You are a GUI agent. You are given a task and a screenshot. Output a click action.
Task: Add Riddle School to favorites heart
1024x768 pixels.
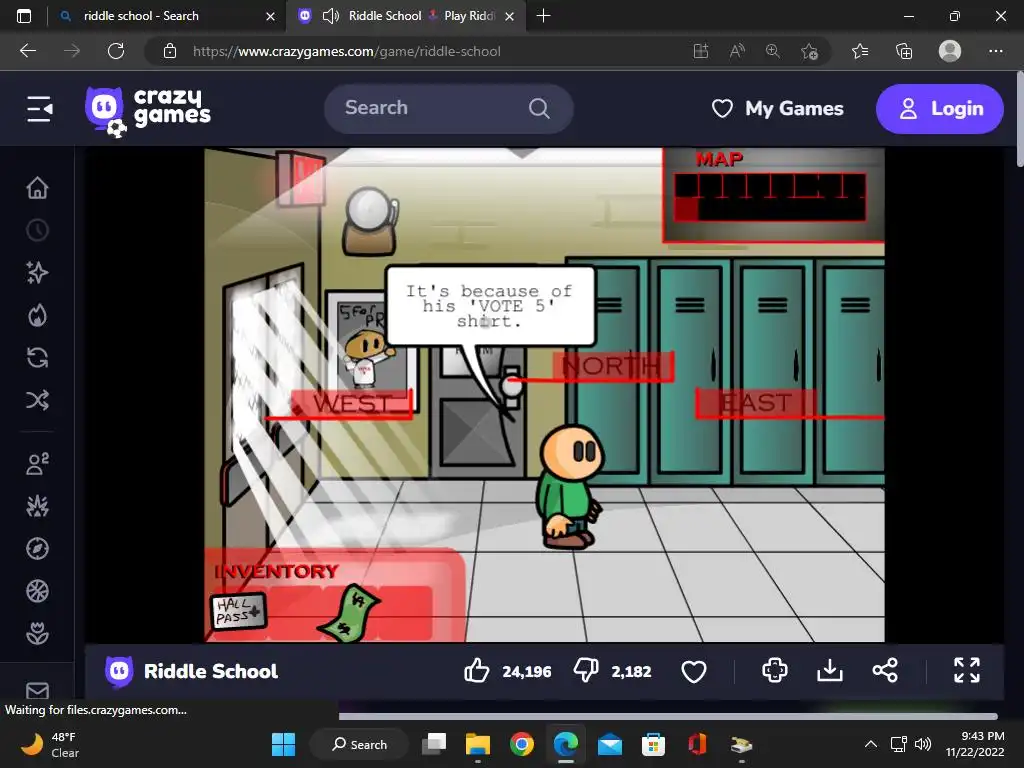click(694, 671)
